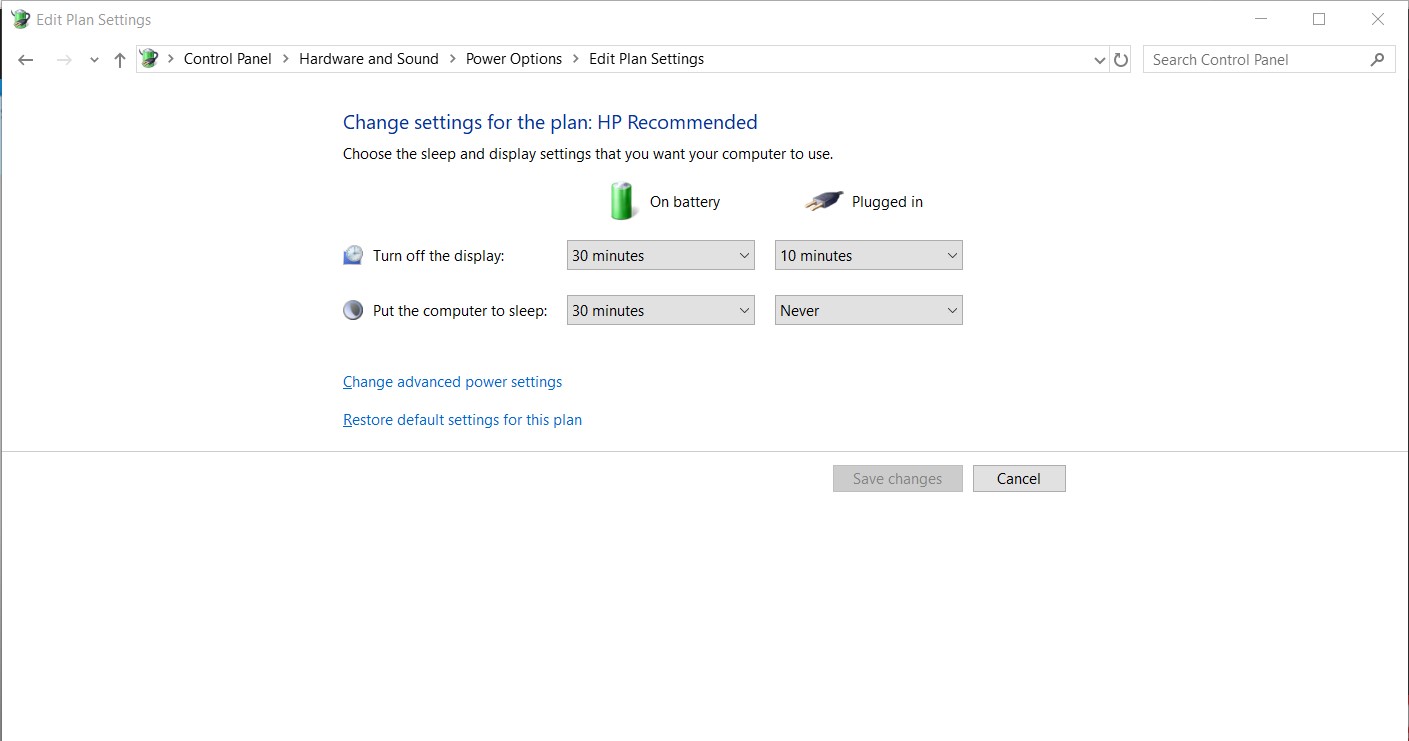The width and height of the screenshot is (1409, 741).
Task: Open display-off dropdown for On battery
Action: click(661, 256)
